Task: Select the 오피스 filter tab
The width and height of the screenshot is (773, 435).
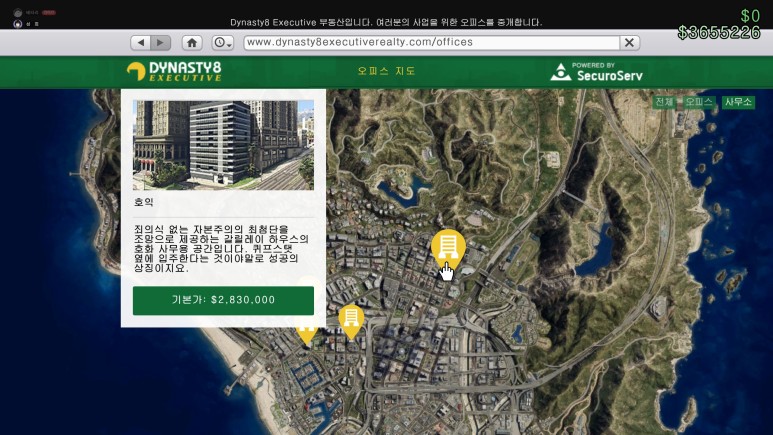Action: point(699,102)
